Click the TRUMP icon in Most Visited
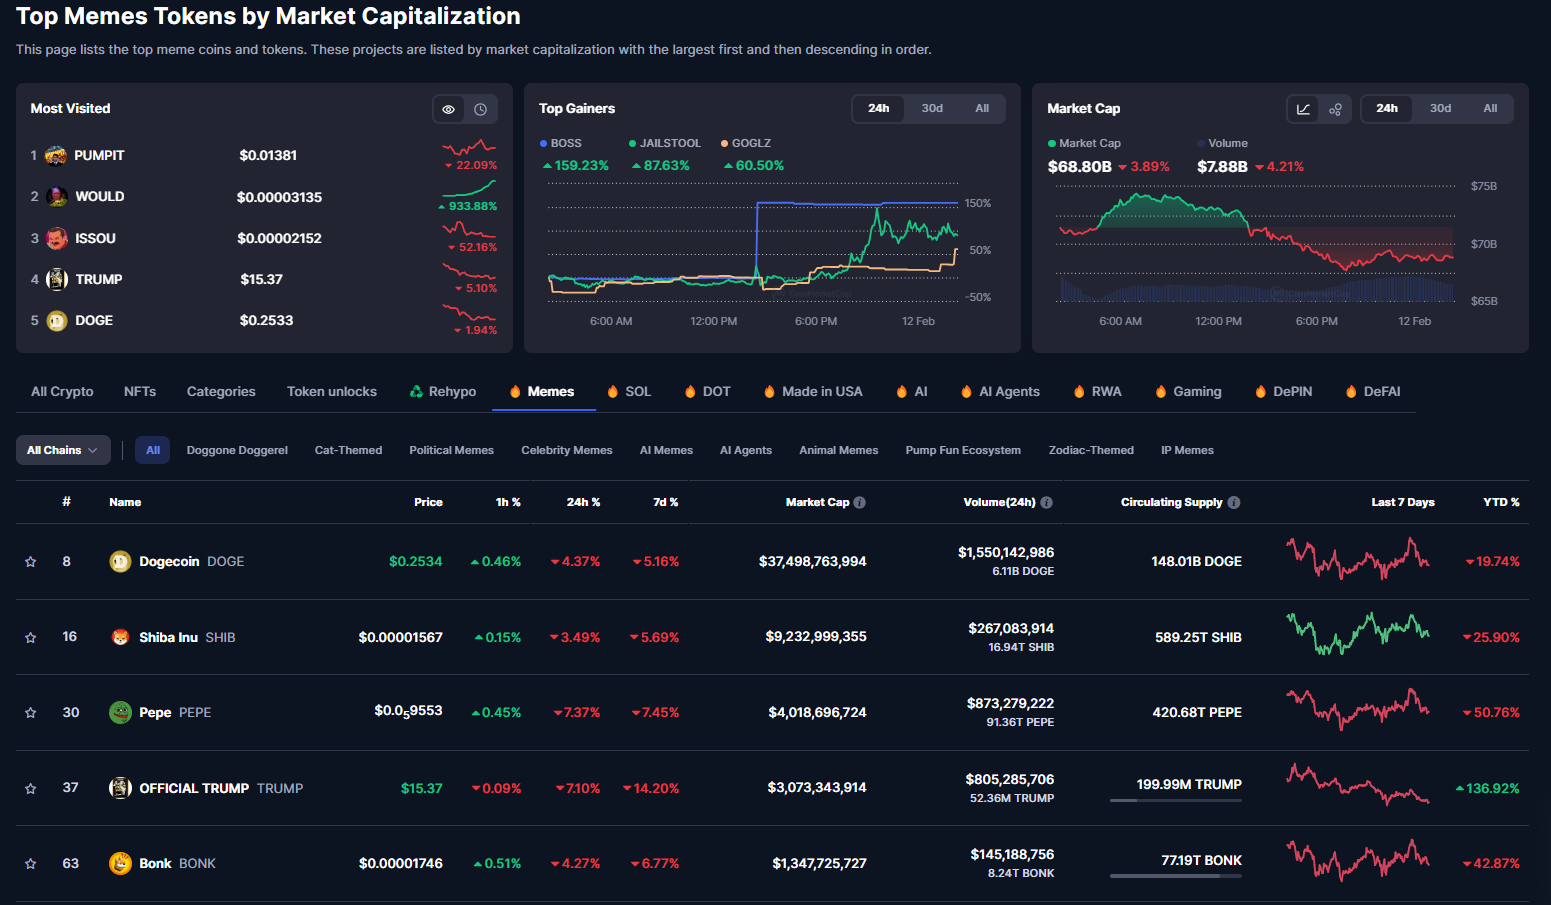The width and height of the screenshot is (1551, 905). tap(57, 279)
